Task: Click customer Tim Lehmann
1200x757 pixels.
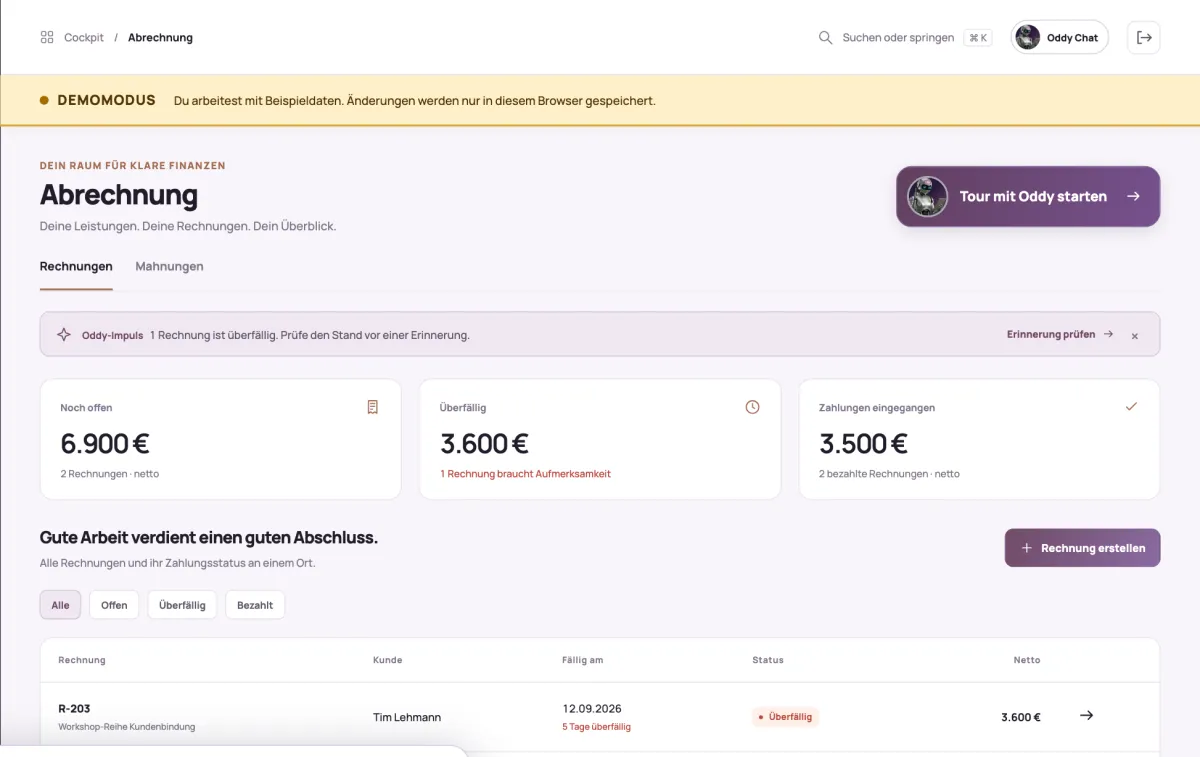Action: [x=407, y=717]
